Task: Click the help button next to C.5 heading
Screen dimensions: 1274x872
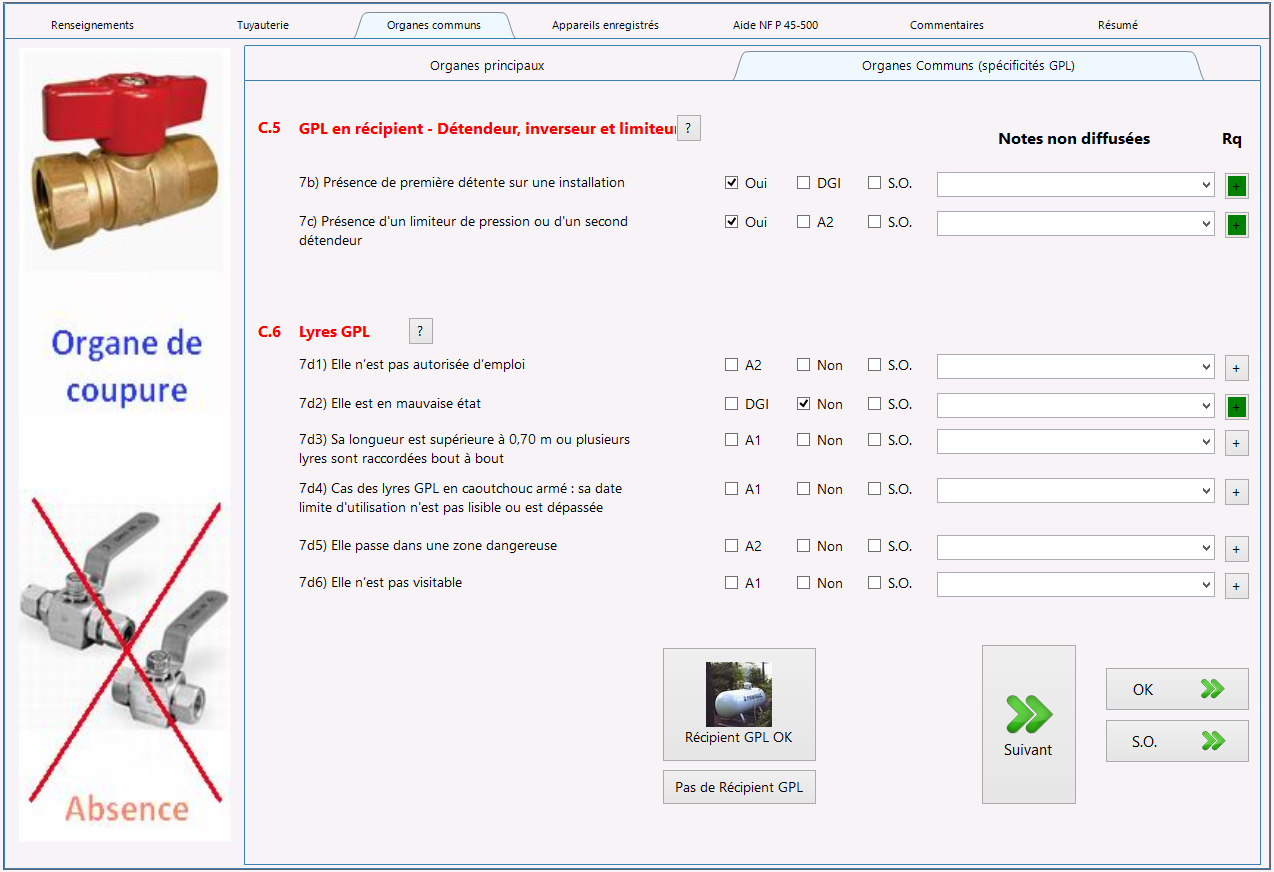Action: point(689,128)
